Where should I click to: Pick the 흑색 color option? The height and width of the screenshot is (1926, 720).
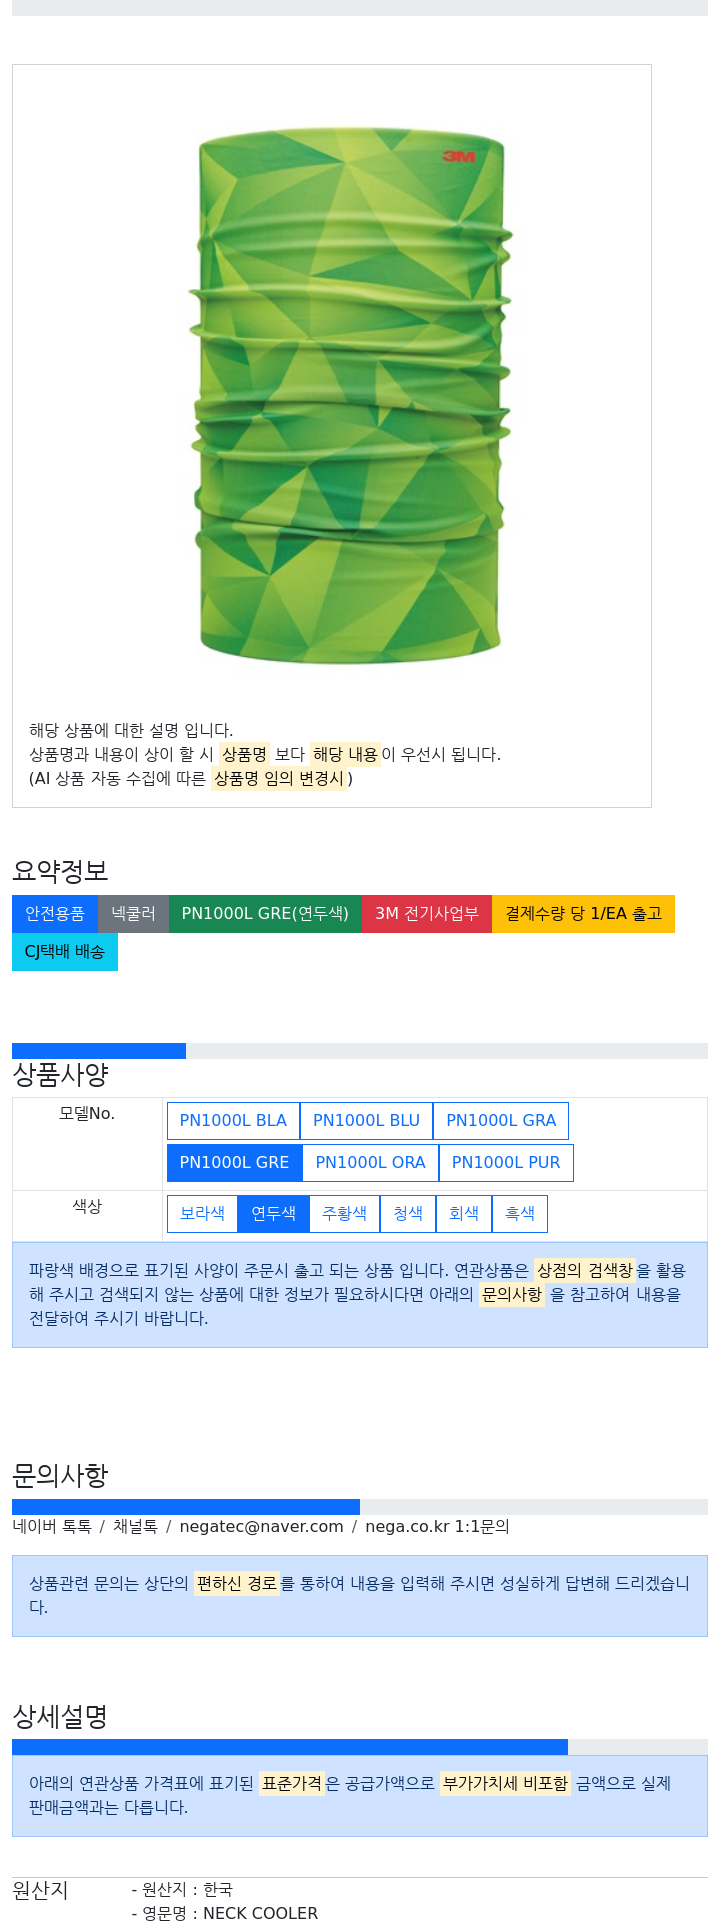tap(520, 1214)
